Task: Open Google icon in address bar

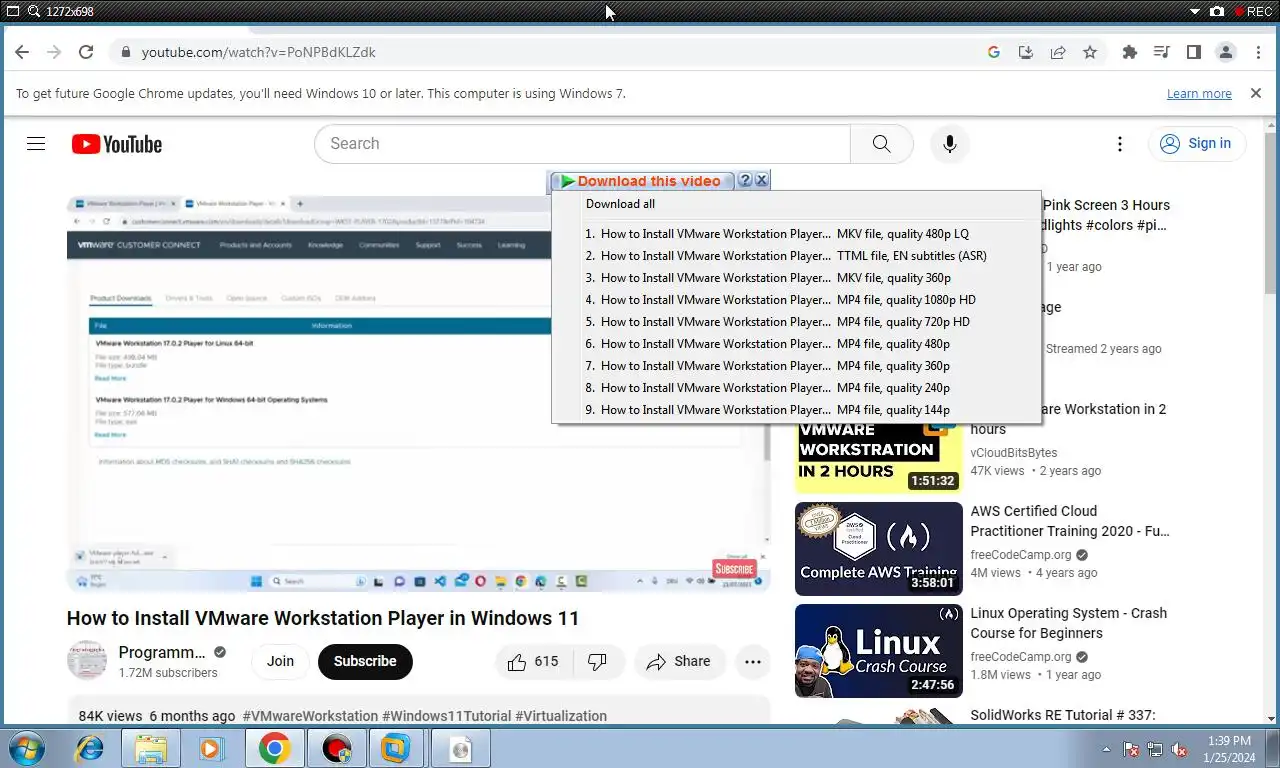Action: (x=994, y=52)
